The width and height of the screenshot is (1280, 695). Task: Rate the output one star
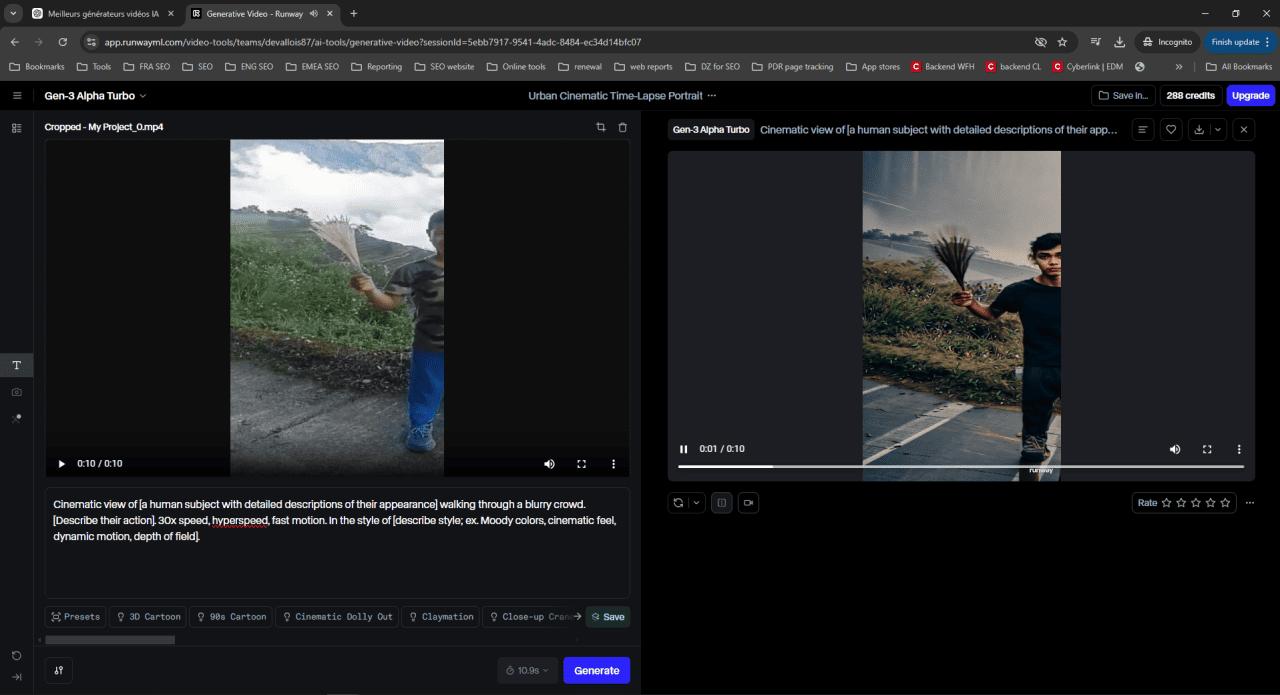pyautogui.click(x=1166, y=503)
